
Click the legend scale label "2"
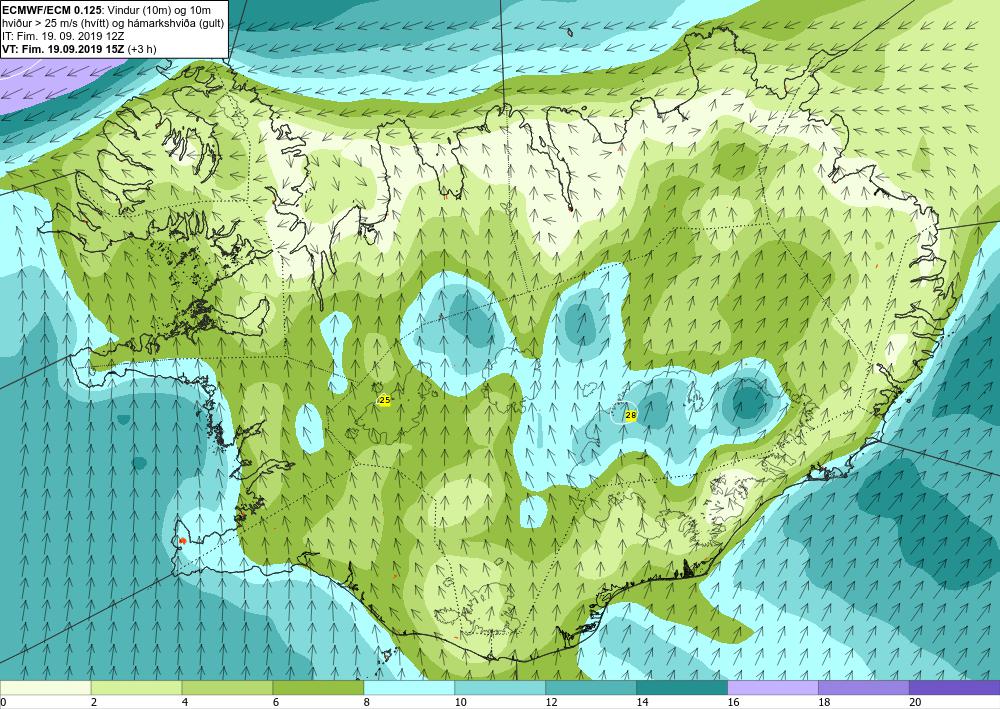[x=94, y=702]
